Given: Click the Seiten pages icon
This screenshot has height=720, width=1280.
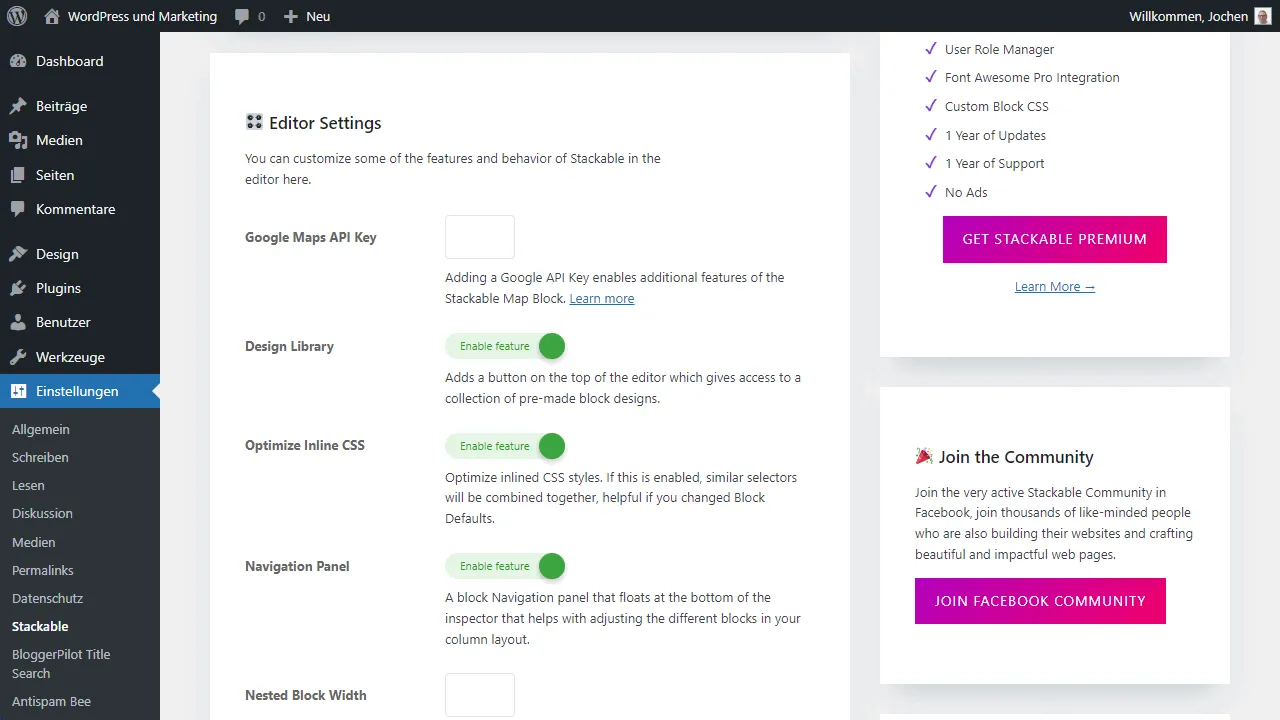Looking at the screenshot, I should point(18,175).
